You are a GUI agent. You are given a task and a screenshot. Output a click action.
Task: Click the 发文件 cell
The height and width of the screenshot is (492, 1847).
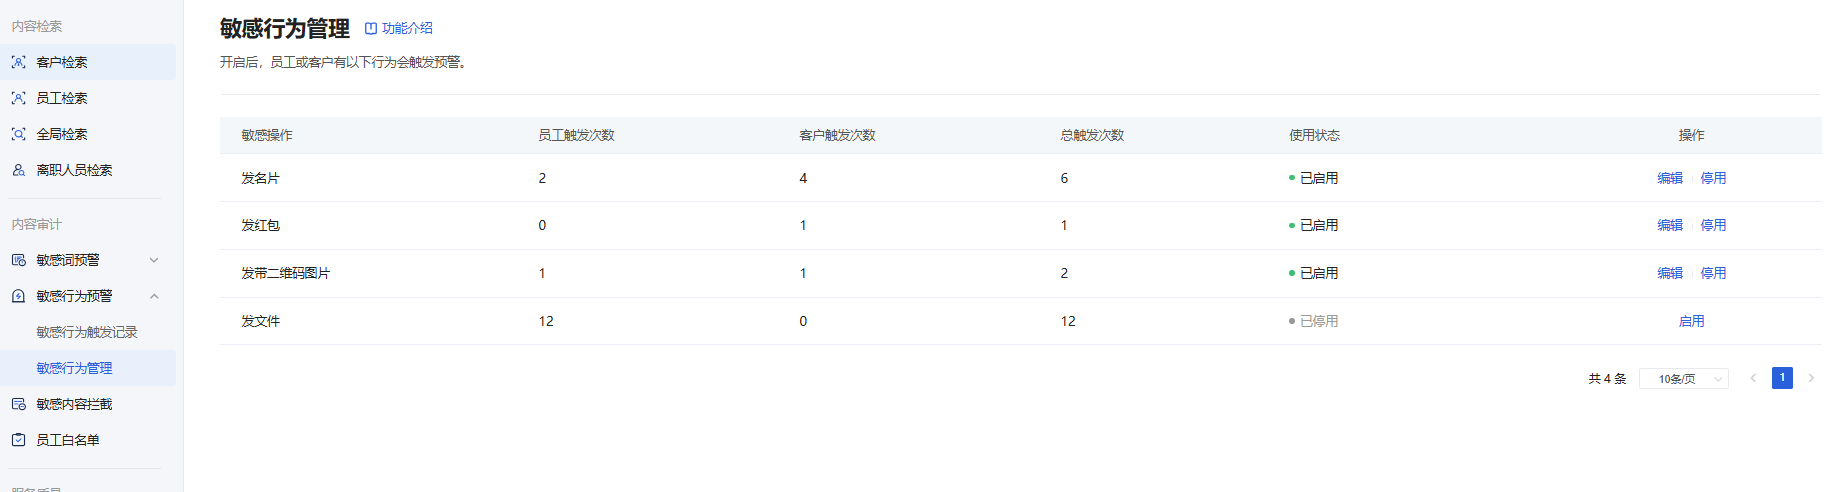pyautogui.click(x=260, y=321)
